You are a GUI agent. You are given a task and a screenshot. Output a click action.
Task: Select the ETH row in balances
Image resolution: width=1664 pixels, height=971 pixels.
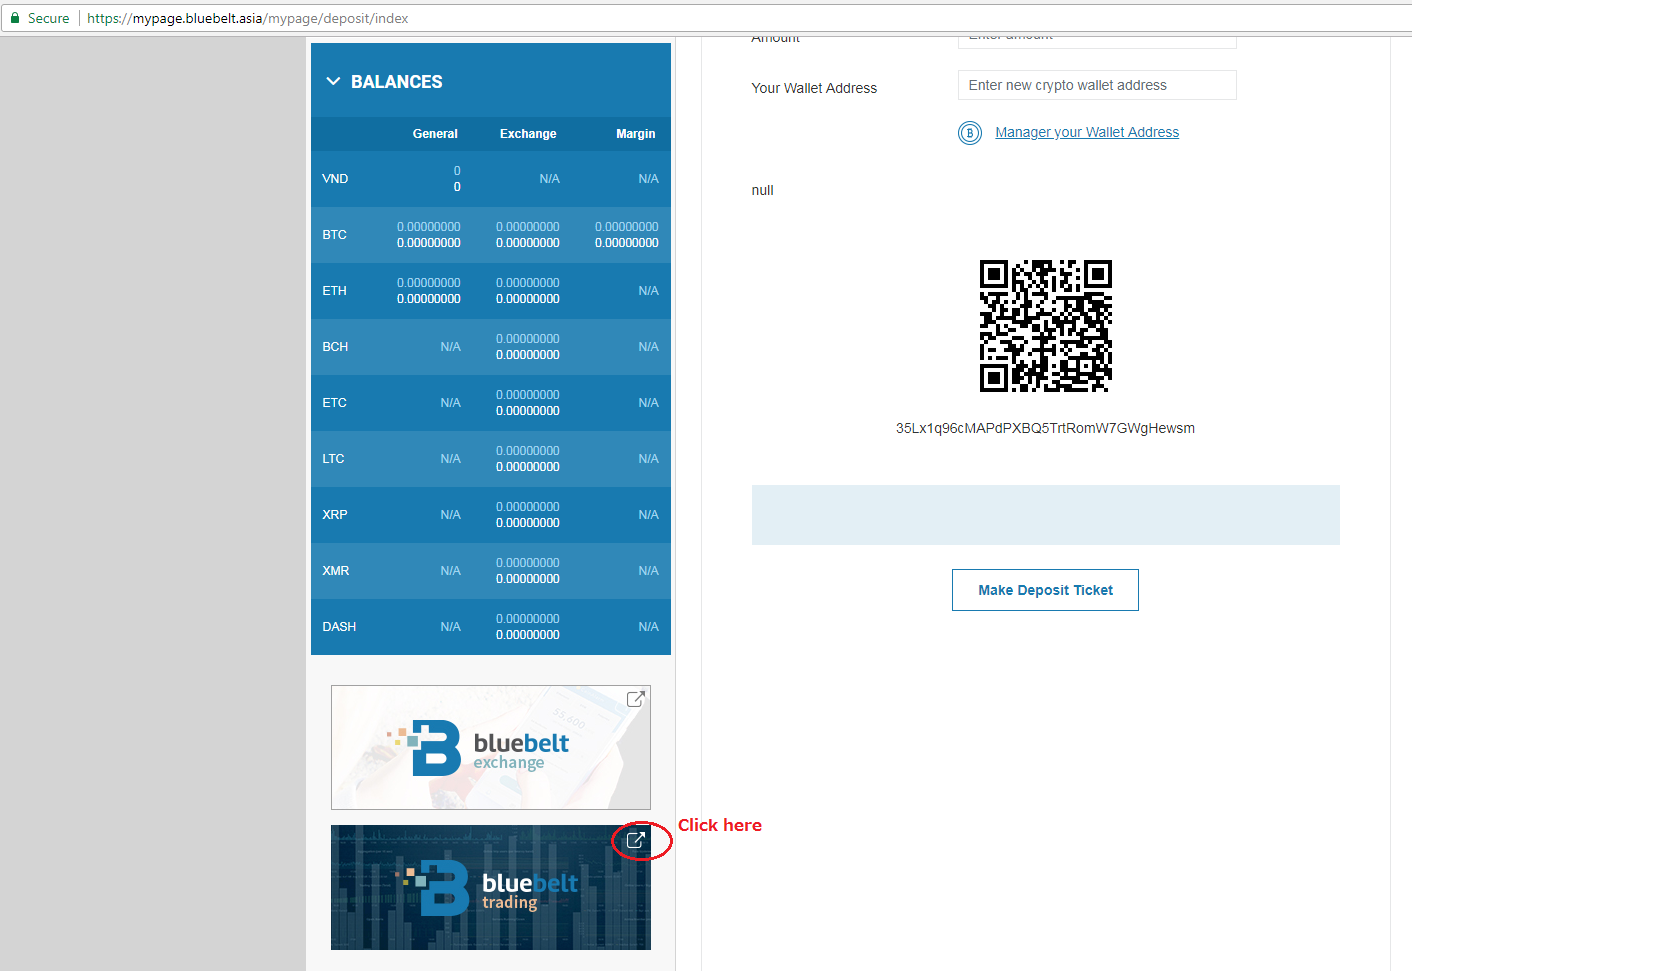click(490, 291)
